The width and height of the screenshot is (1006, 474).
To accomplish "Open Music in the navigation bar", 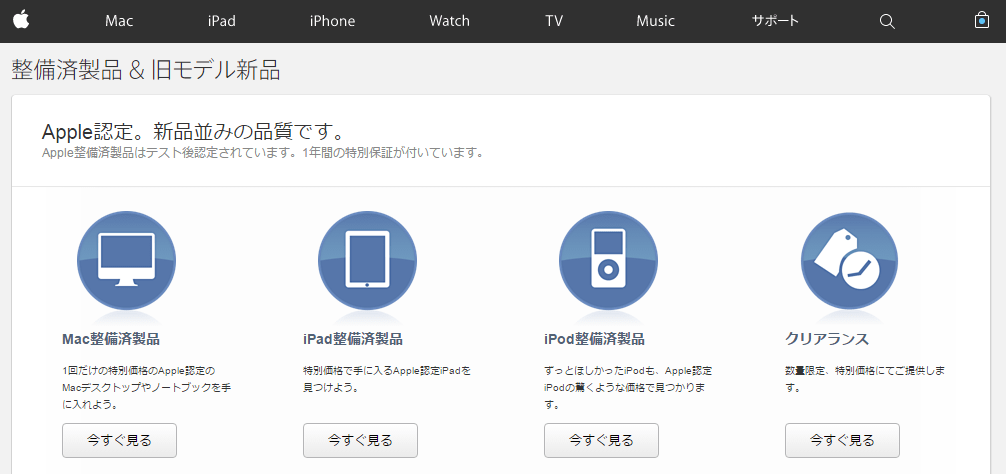I will tap(655, 21).
